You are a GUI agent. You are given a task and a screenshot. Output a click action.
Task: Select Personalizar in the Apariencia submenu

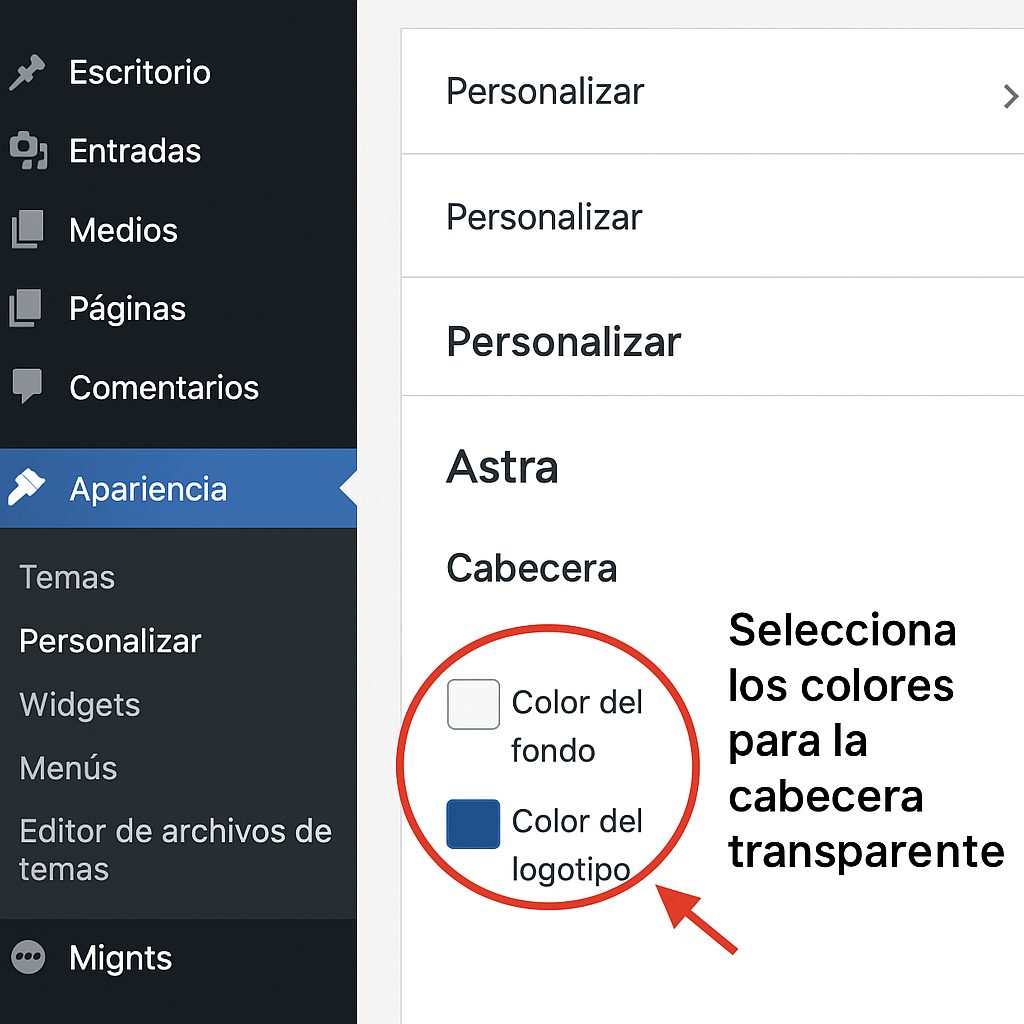pos(110,641)
